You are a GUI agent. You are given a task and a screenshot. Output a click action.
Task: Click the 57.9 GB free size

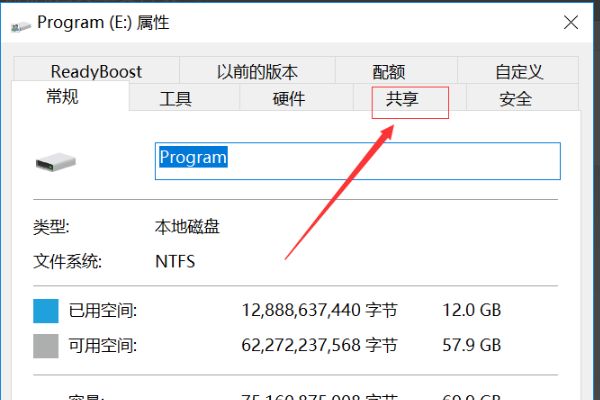pyautogui.click(x=471, y=345)
